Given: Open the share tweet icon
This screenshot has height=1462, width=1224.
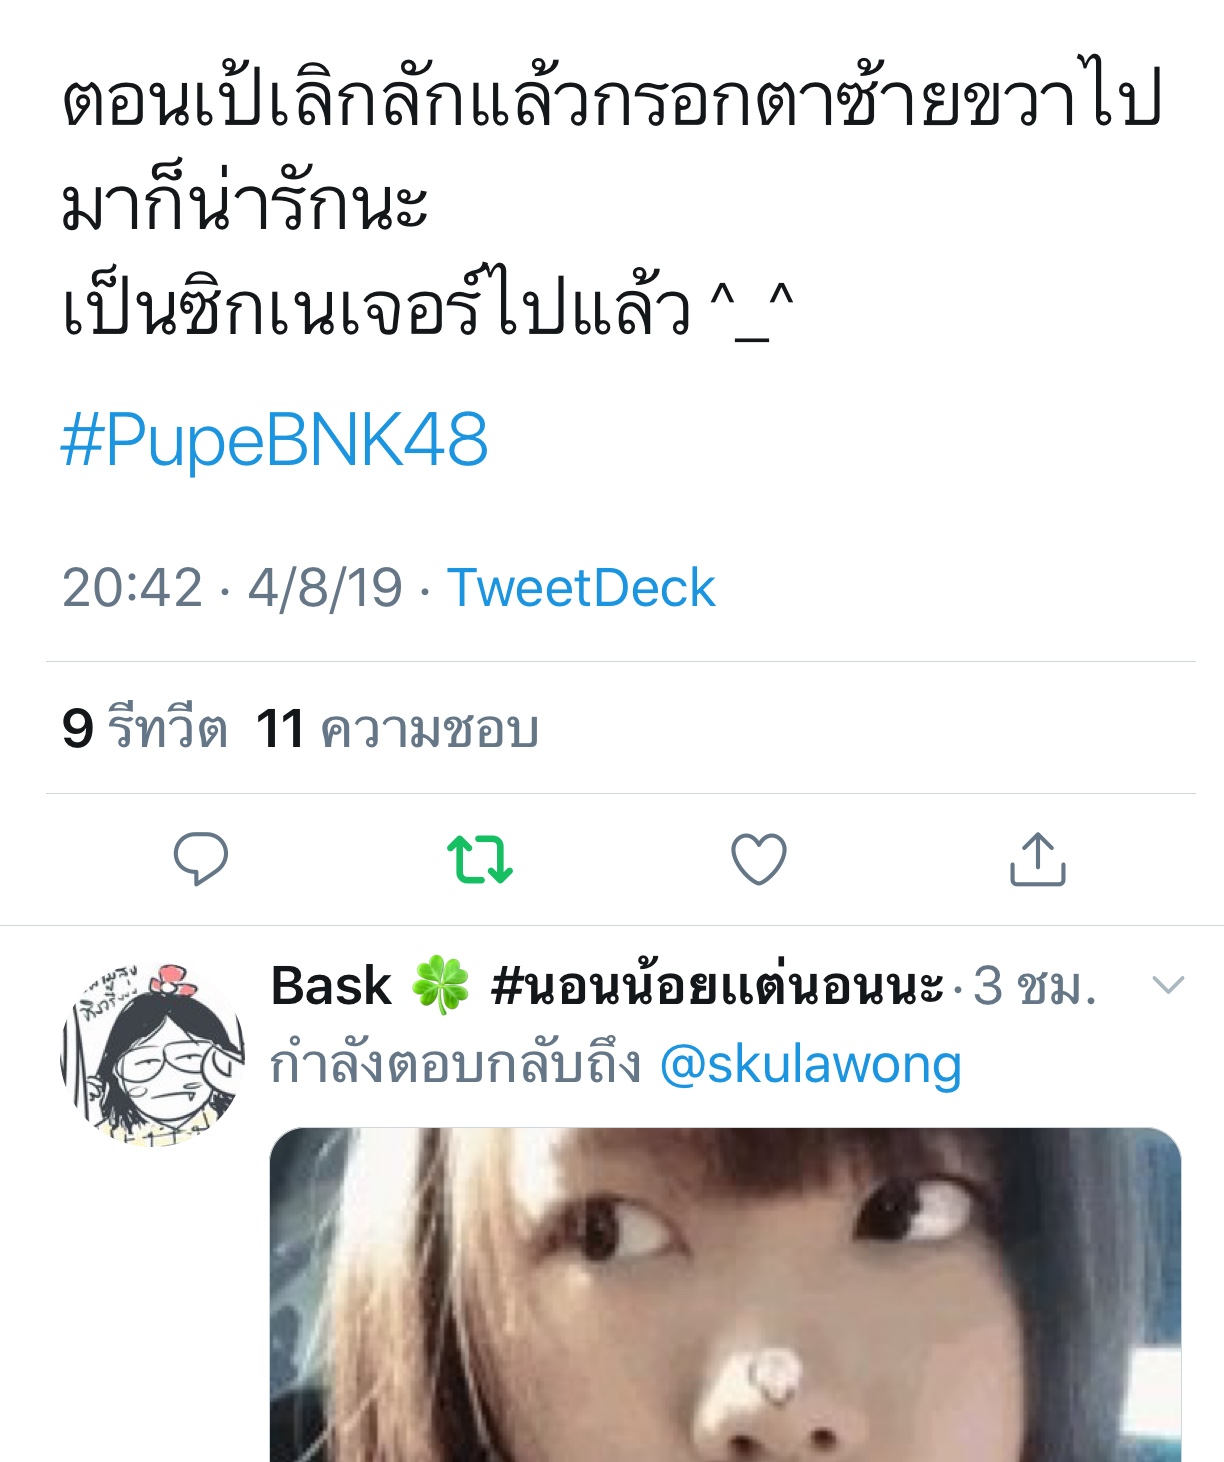Looking at the screenshot, I should [1038, 859].
